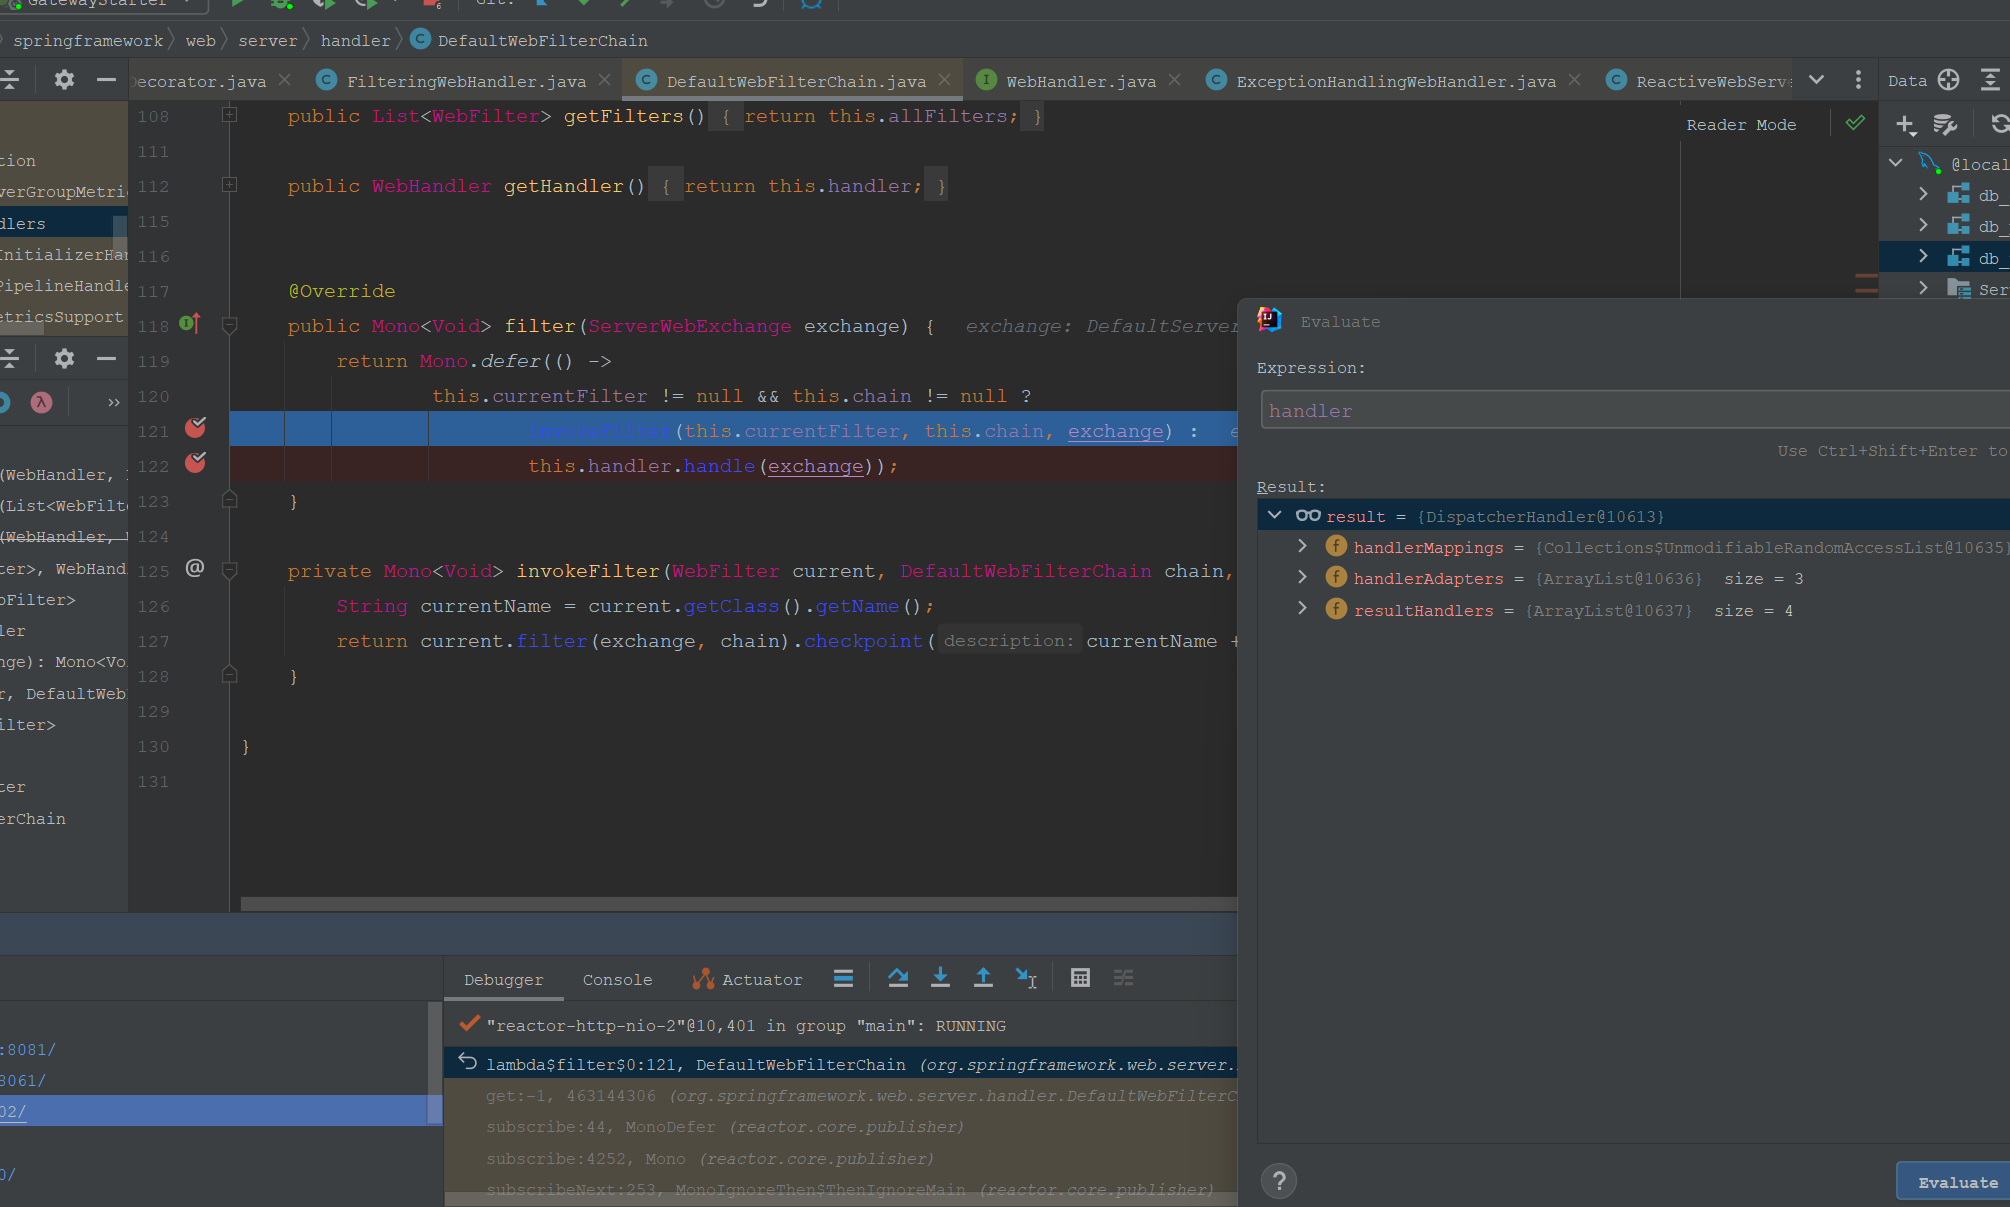
Task: Open gear options in structure panel
Action: pyautogui.click(x=64, y=358)
